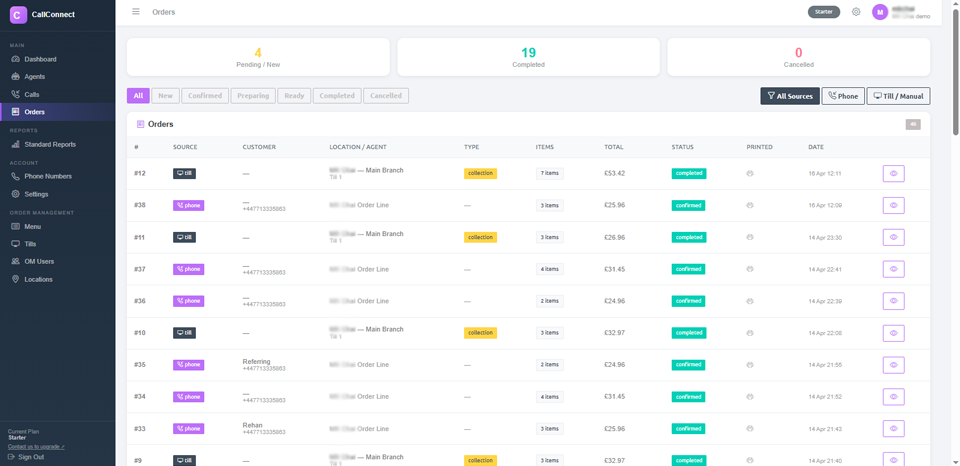
Task: Click the completed status badge on order #10
Action: [x=689, y=333]
